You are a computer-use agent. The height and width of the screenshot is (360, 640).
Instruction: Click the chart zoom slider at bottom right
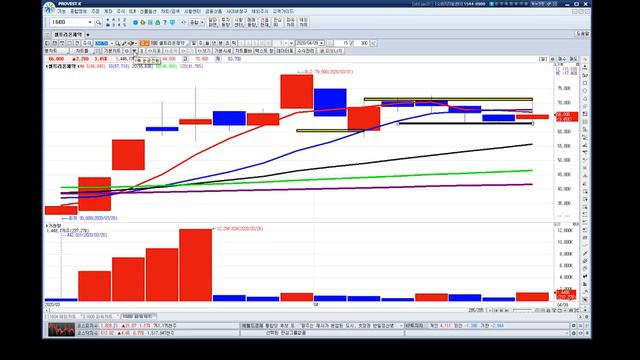tap(522, 311)
